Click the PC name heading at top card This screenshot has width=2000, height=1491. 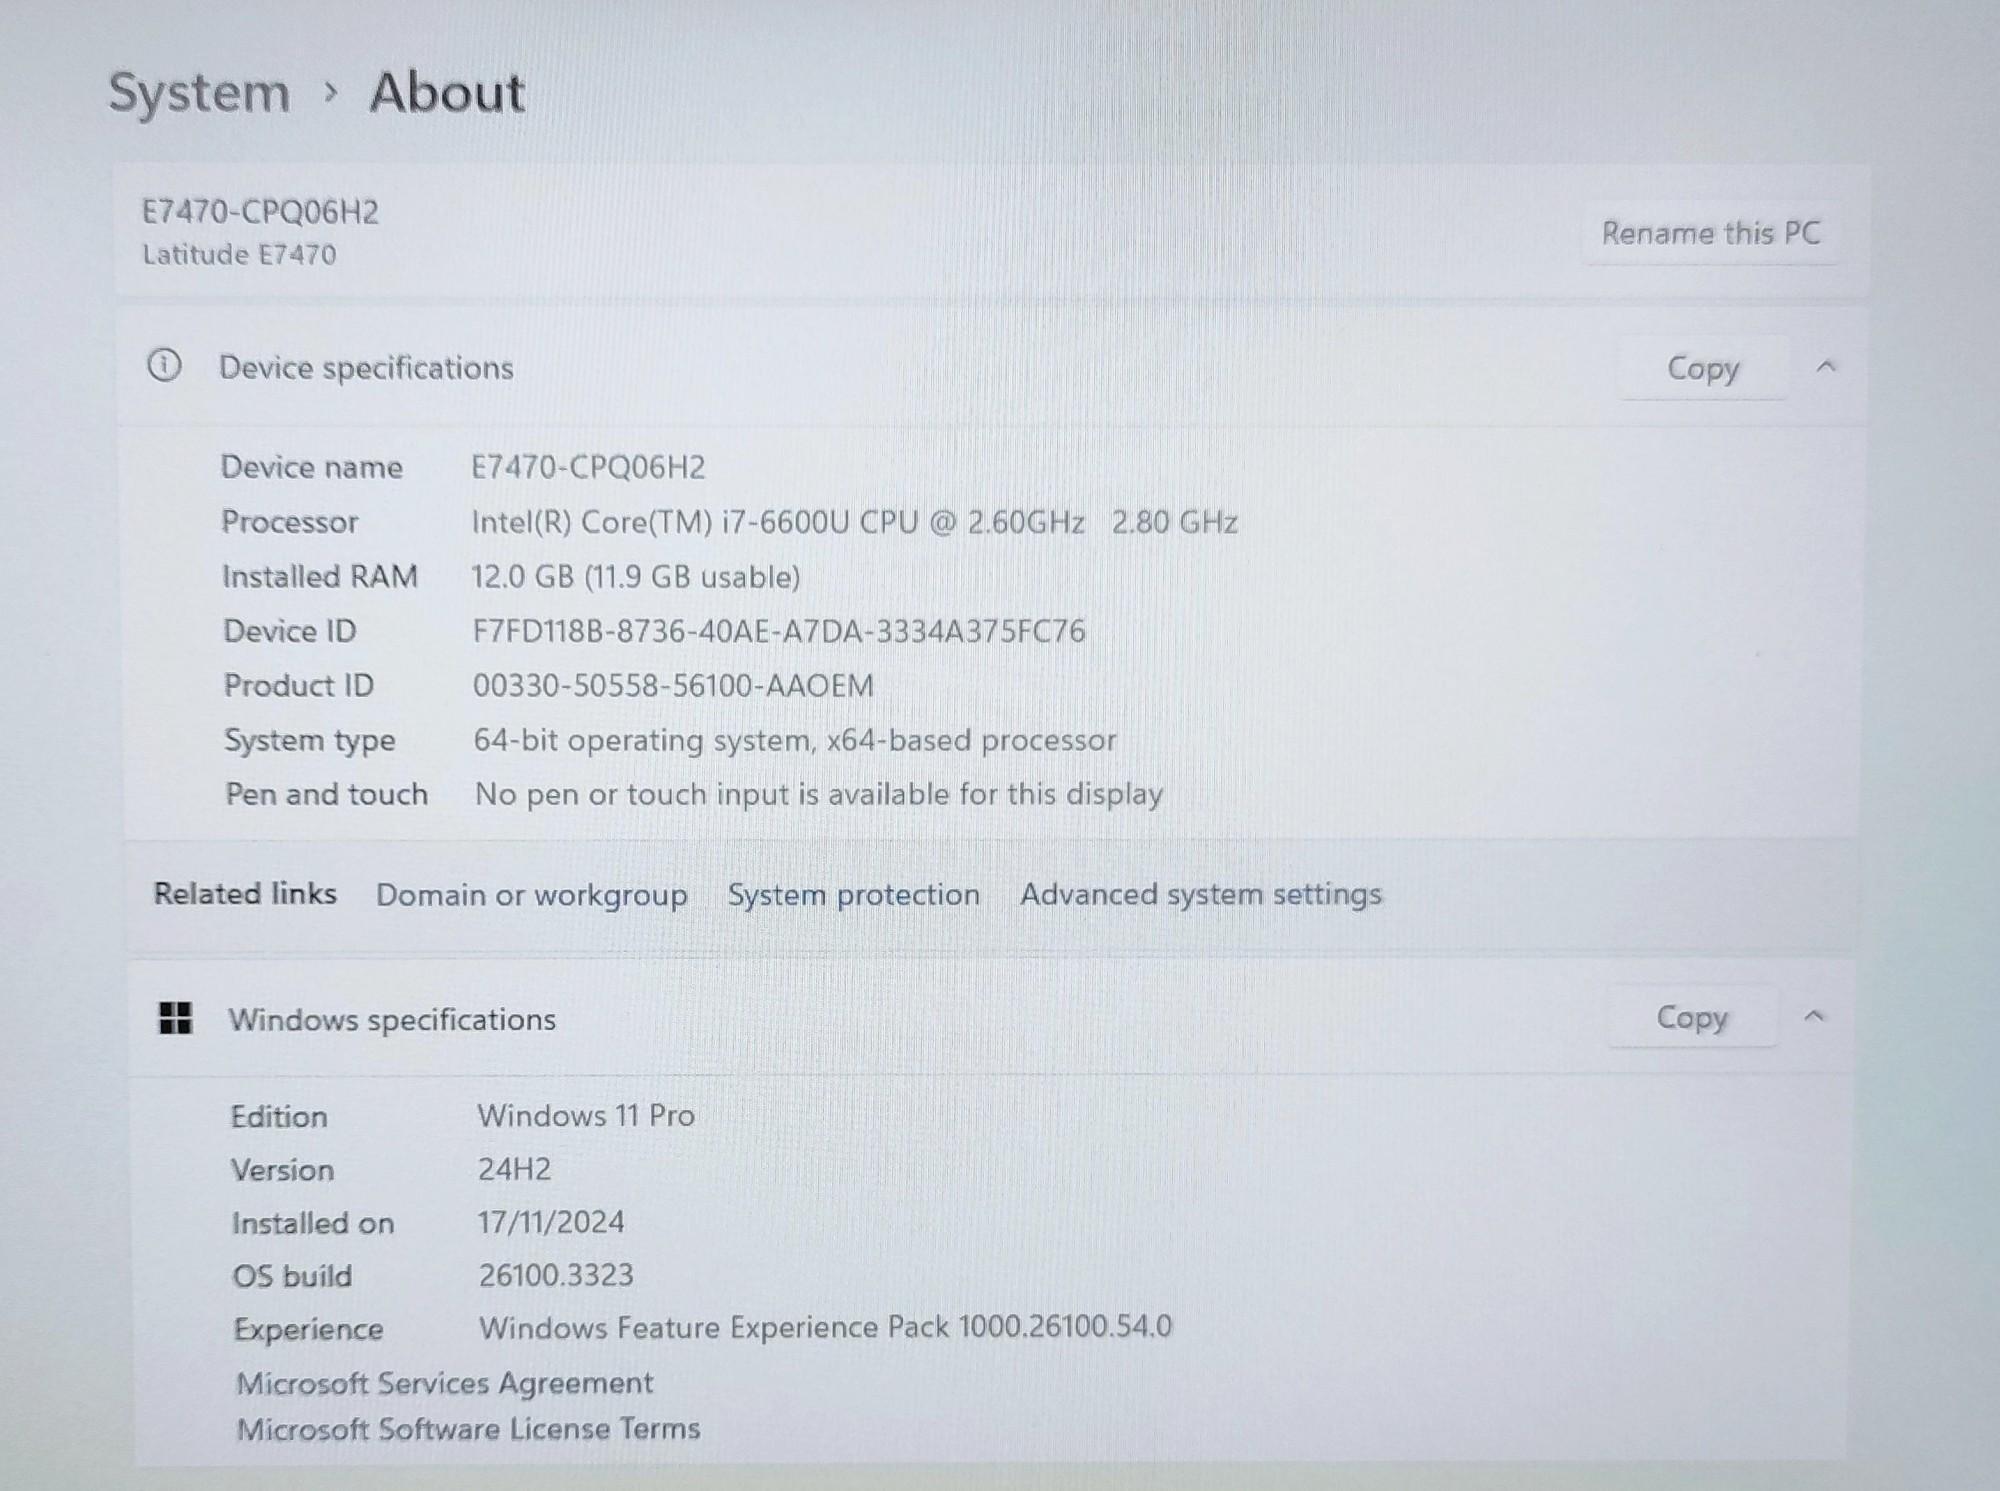(x=260, y=212)
